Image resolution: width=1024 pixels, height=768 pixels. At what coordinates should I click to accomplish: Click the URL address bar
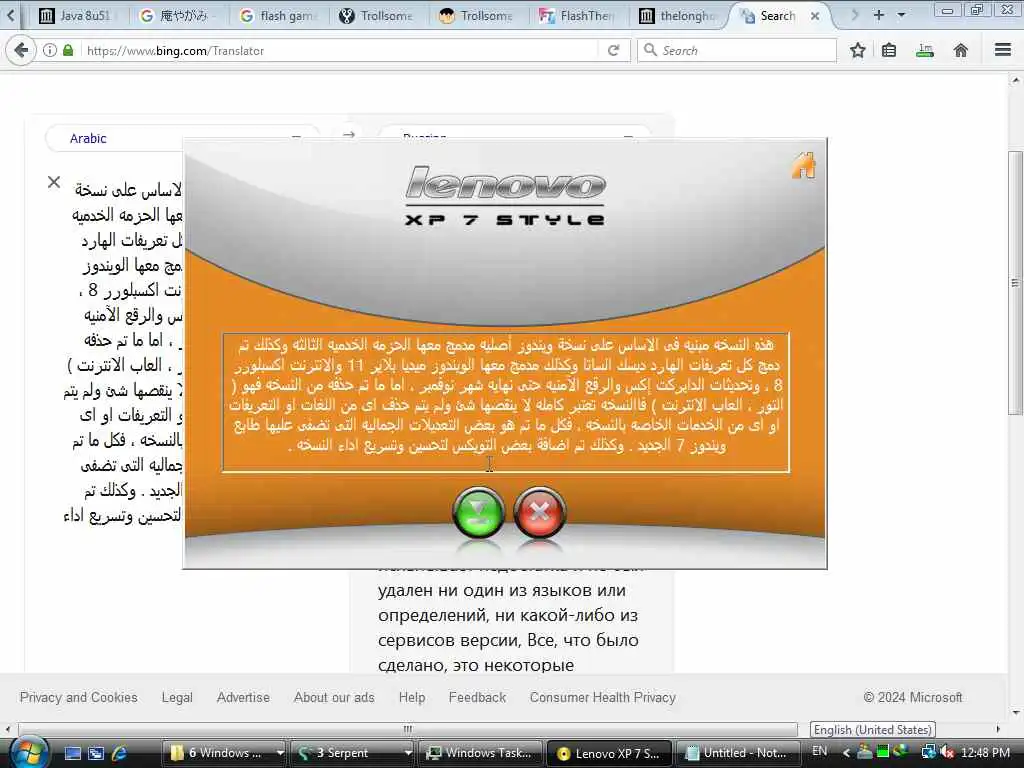[340, 50]
